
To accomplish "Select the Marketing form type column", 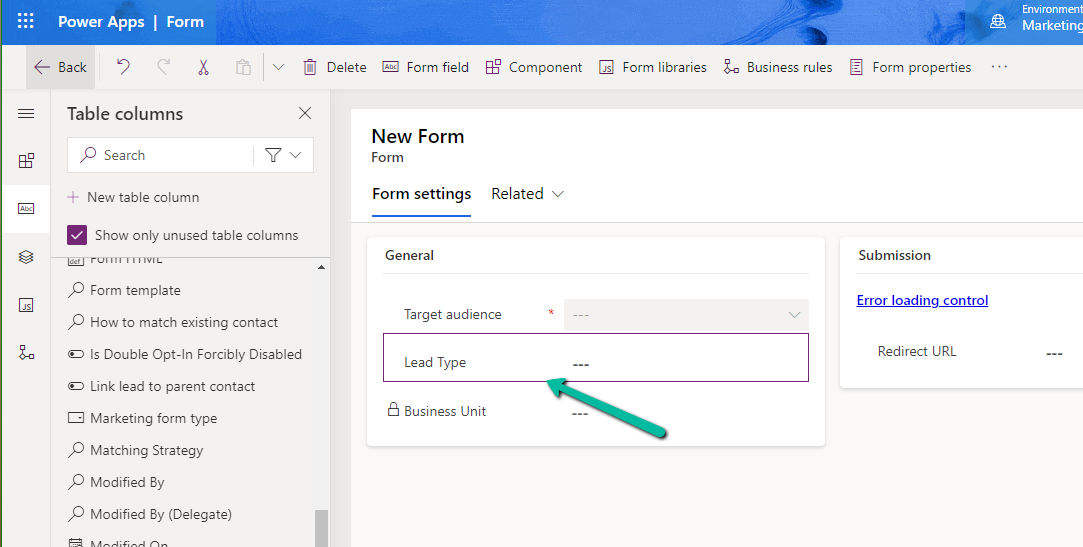I will (x=153, y=418).
